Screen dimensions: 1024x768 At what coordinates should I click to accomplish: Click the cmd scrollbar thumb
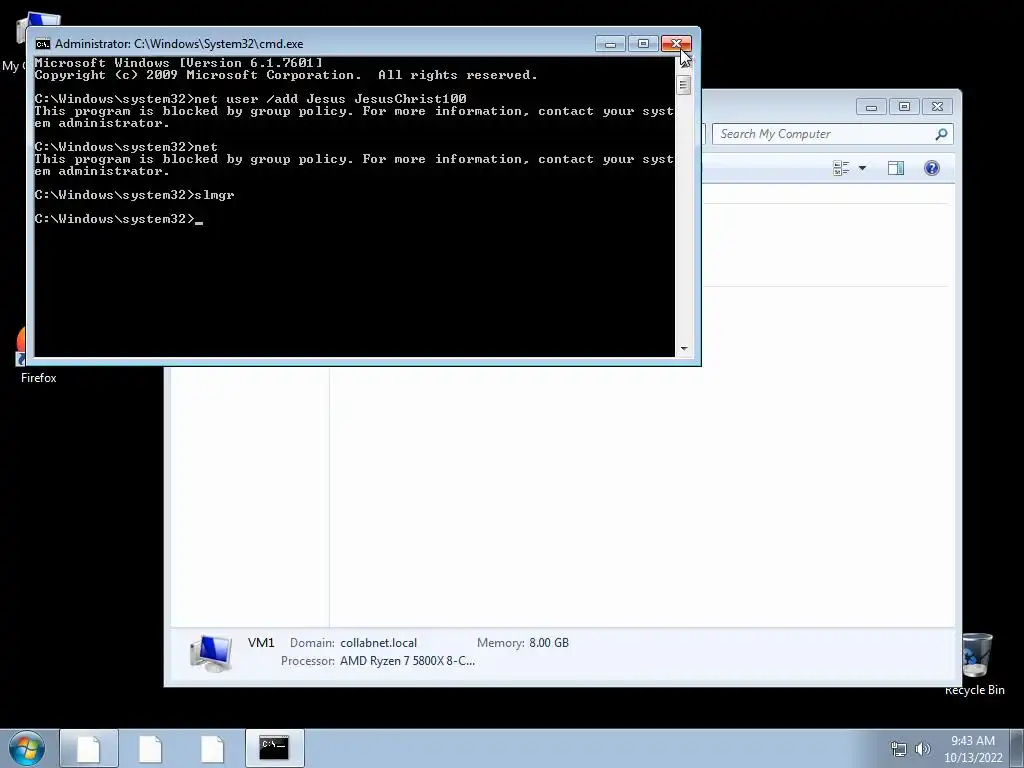[x=684, y=85]
